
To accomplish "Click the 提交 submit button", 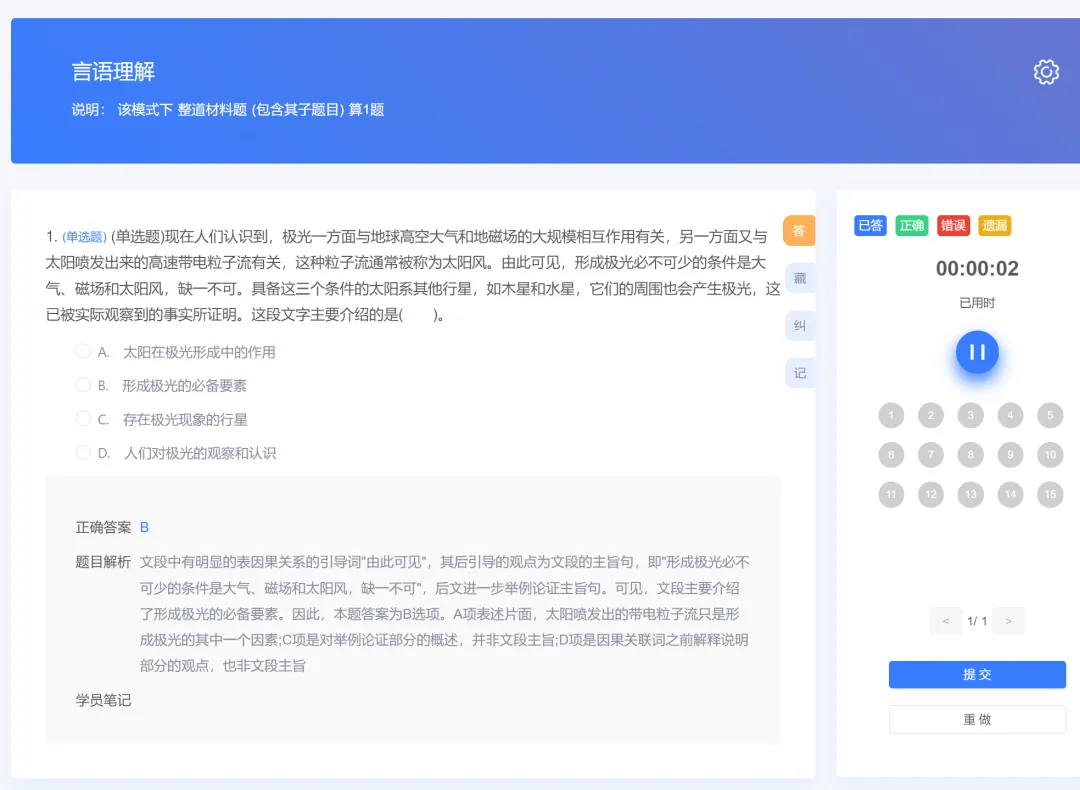I will click(x=977, y=675).
